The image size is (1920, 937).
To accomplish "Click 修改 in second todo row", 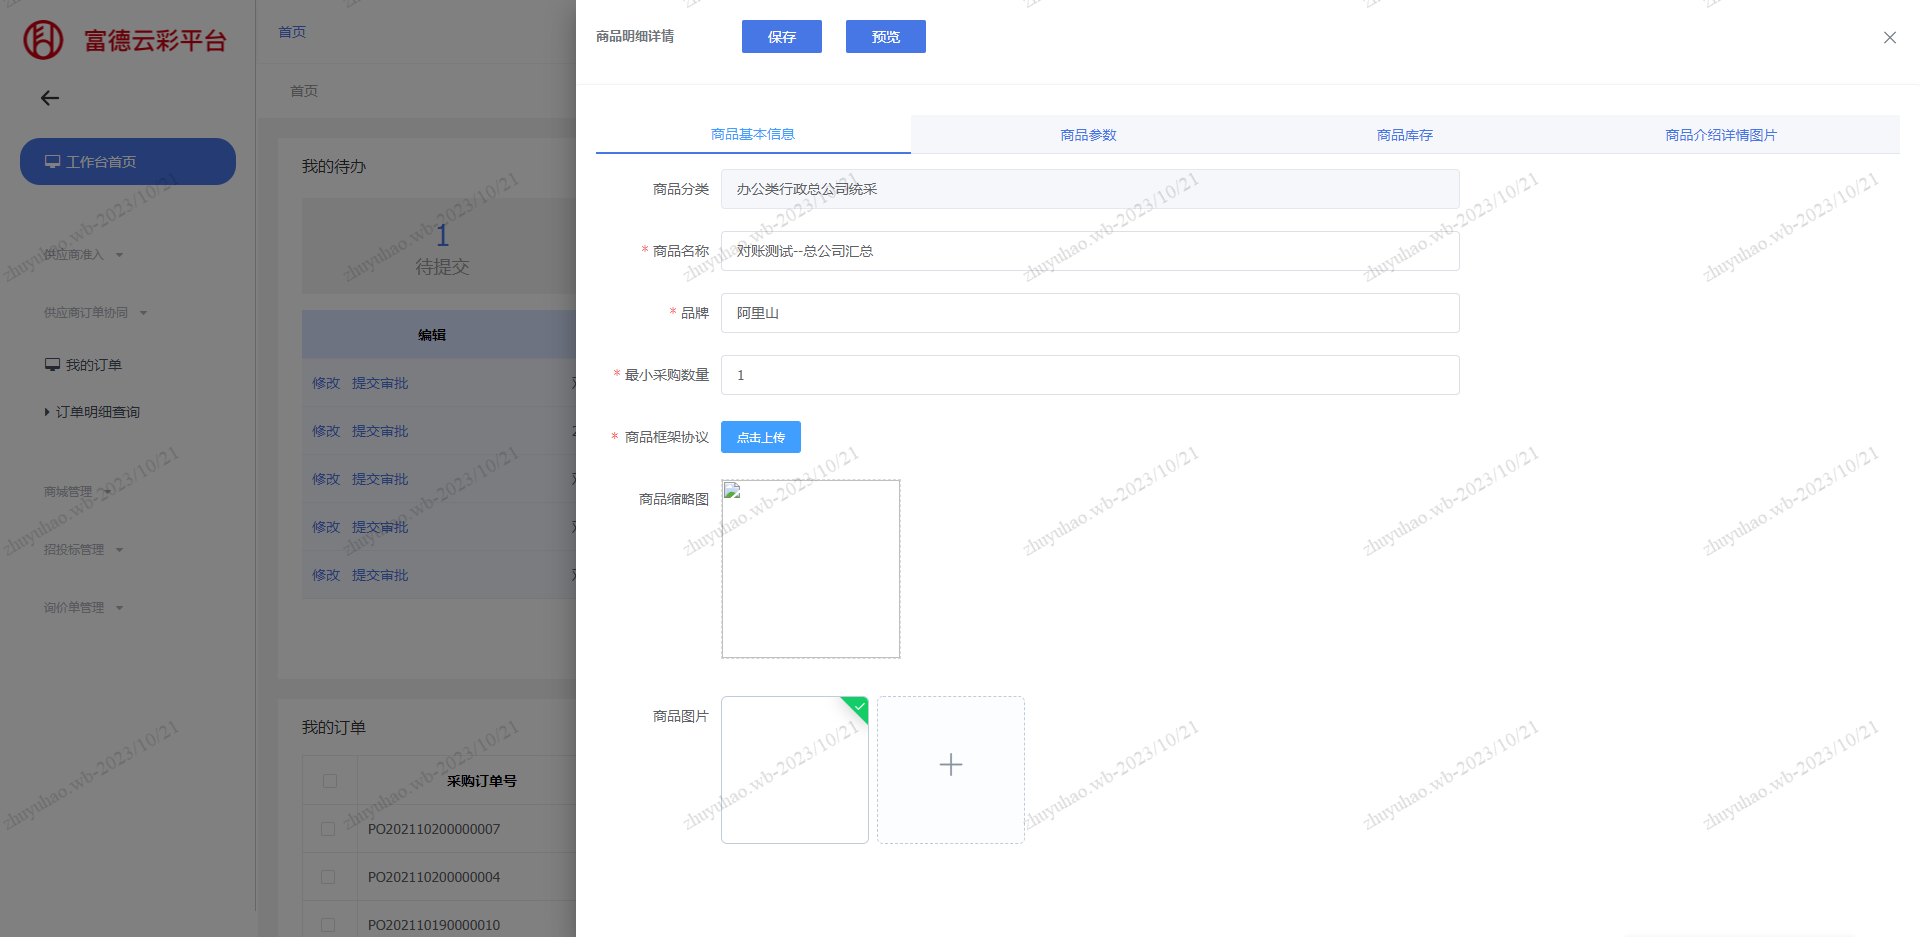I will tap(326, 431).
